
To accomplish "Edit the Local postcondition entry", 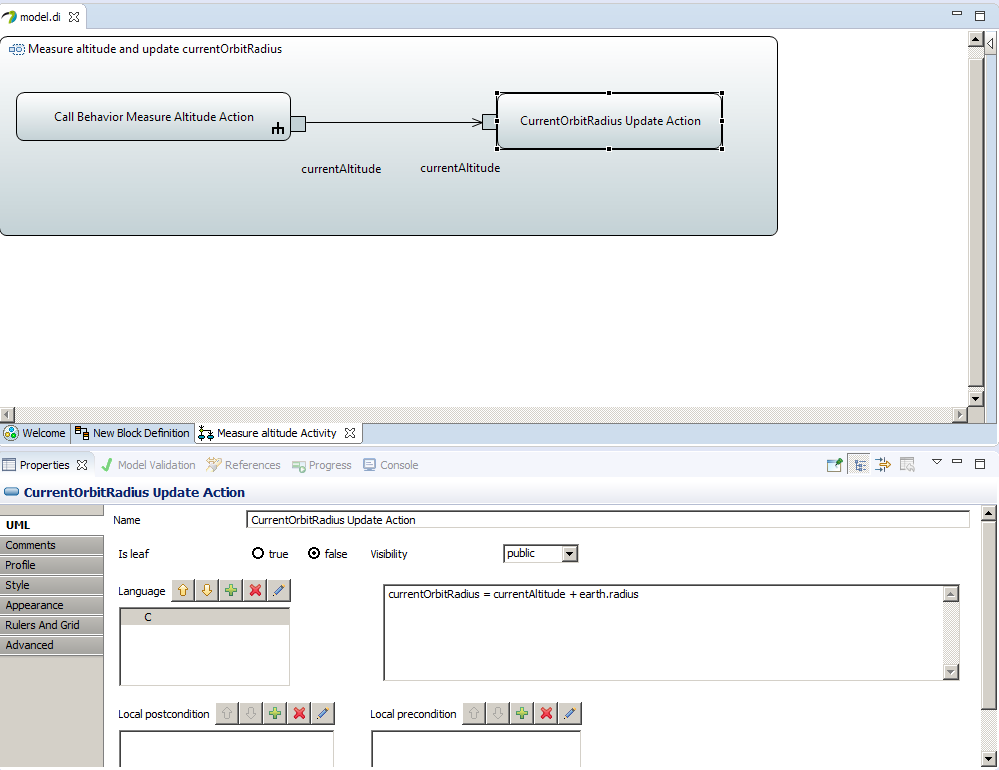I will click(323, 713).
